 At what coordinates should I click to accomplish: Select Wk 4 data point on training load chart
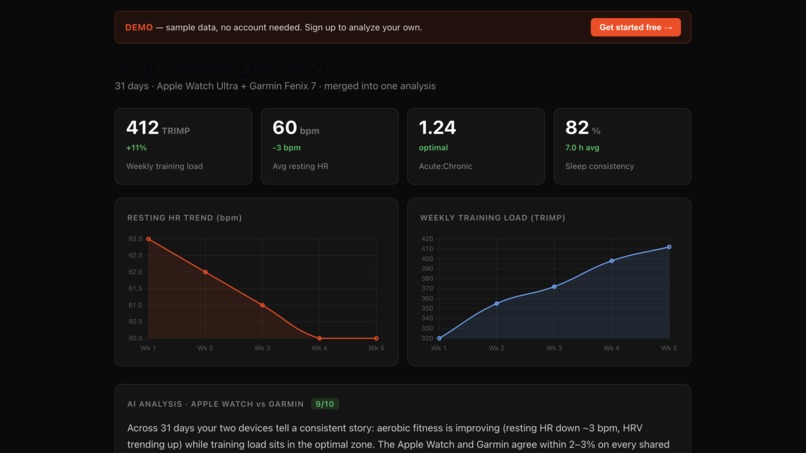coord(612,261)
